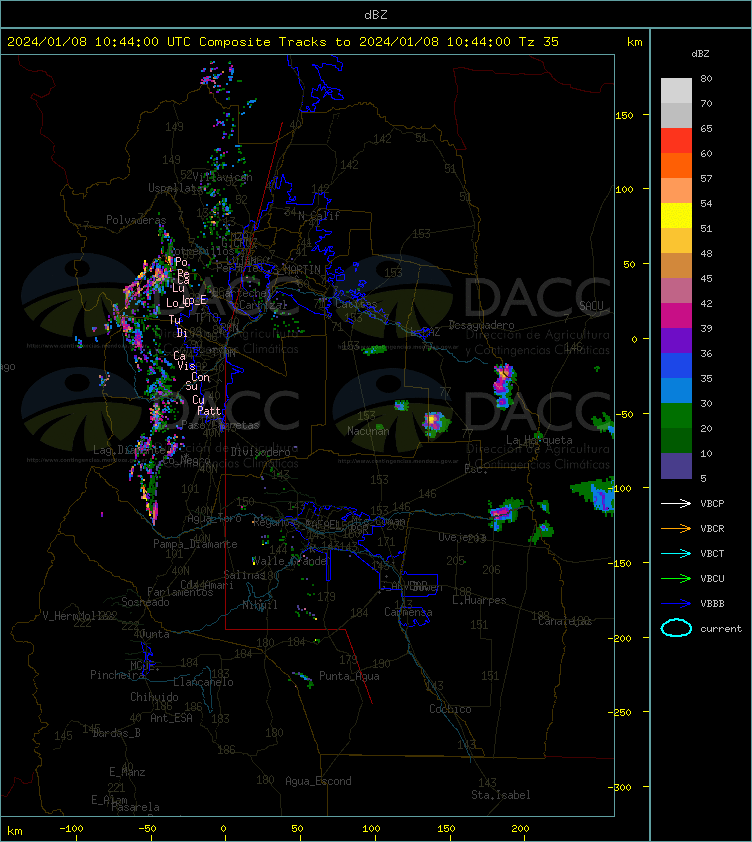Click the 'Nihuil' map label
Viewport: 752px width, 842px height.
(x=260, y=605)
